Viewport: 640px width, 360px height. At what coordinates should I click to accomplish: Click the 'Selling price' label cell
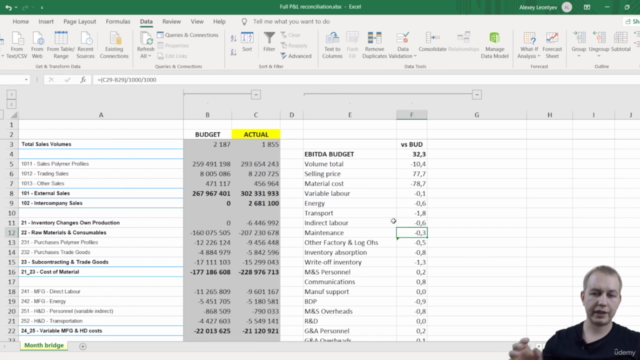pos(350,174)
